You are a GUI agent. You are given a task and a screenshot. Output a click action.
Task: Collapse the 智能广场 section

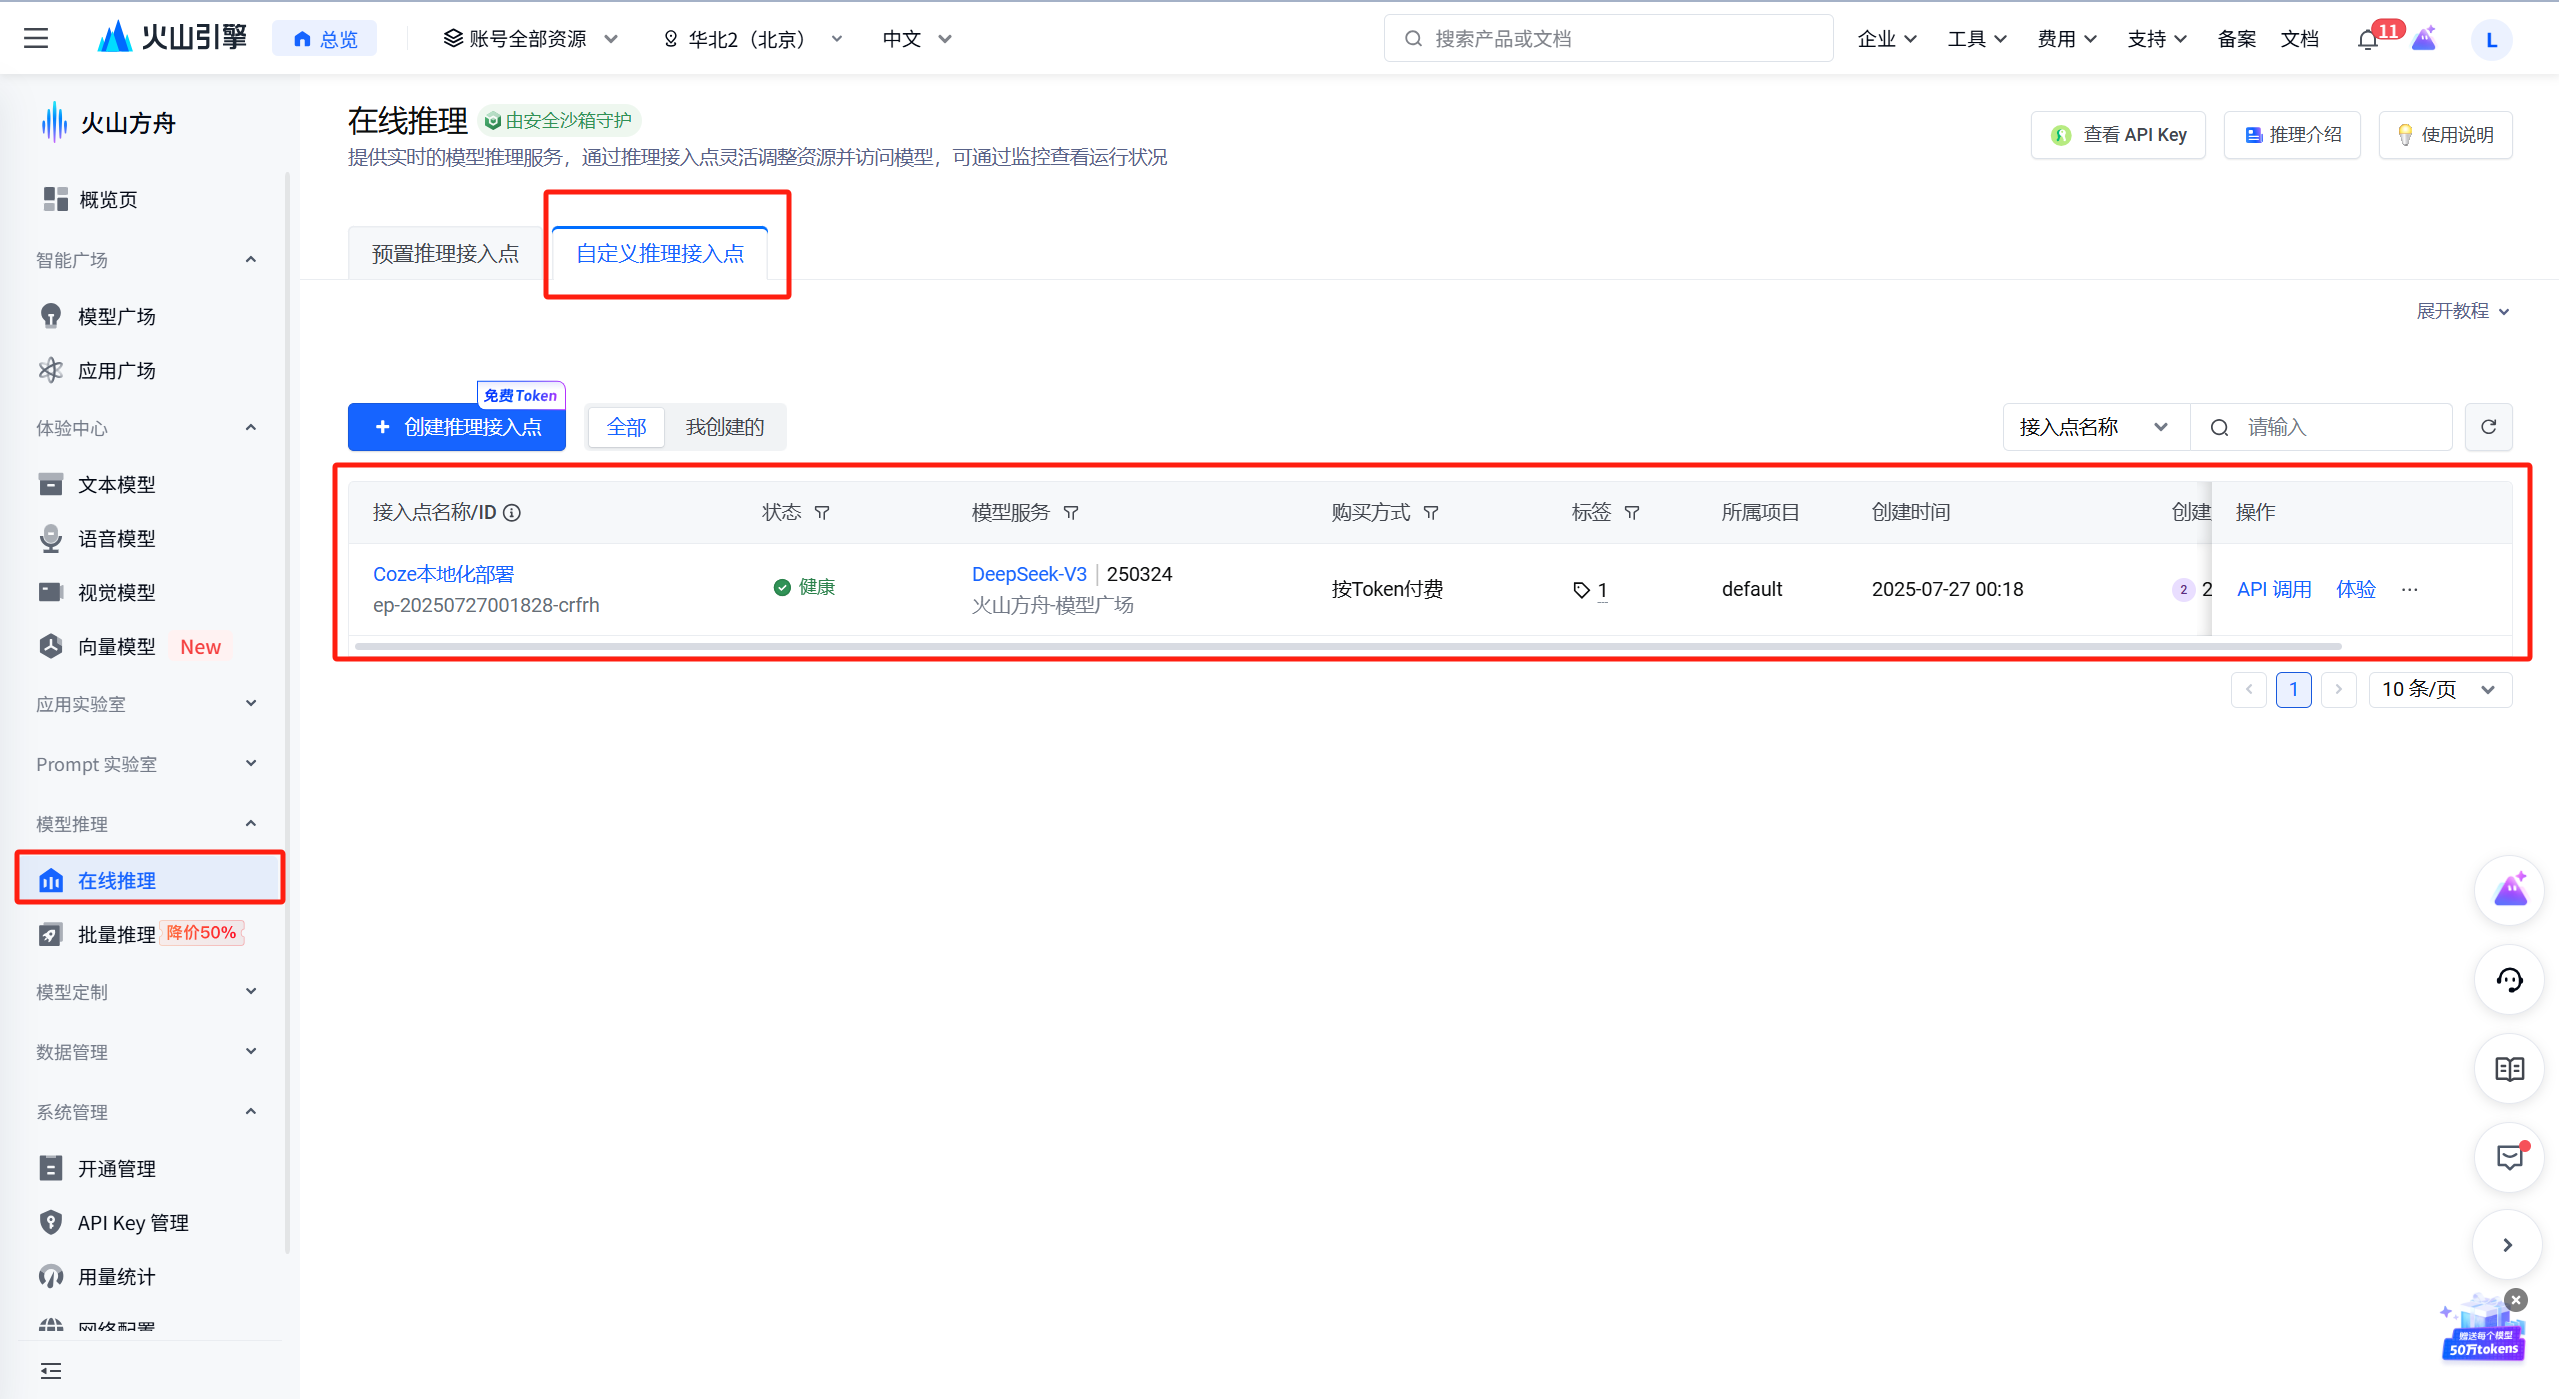[251, 260]
